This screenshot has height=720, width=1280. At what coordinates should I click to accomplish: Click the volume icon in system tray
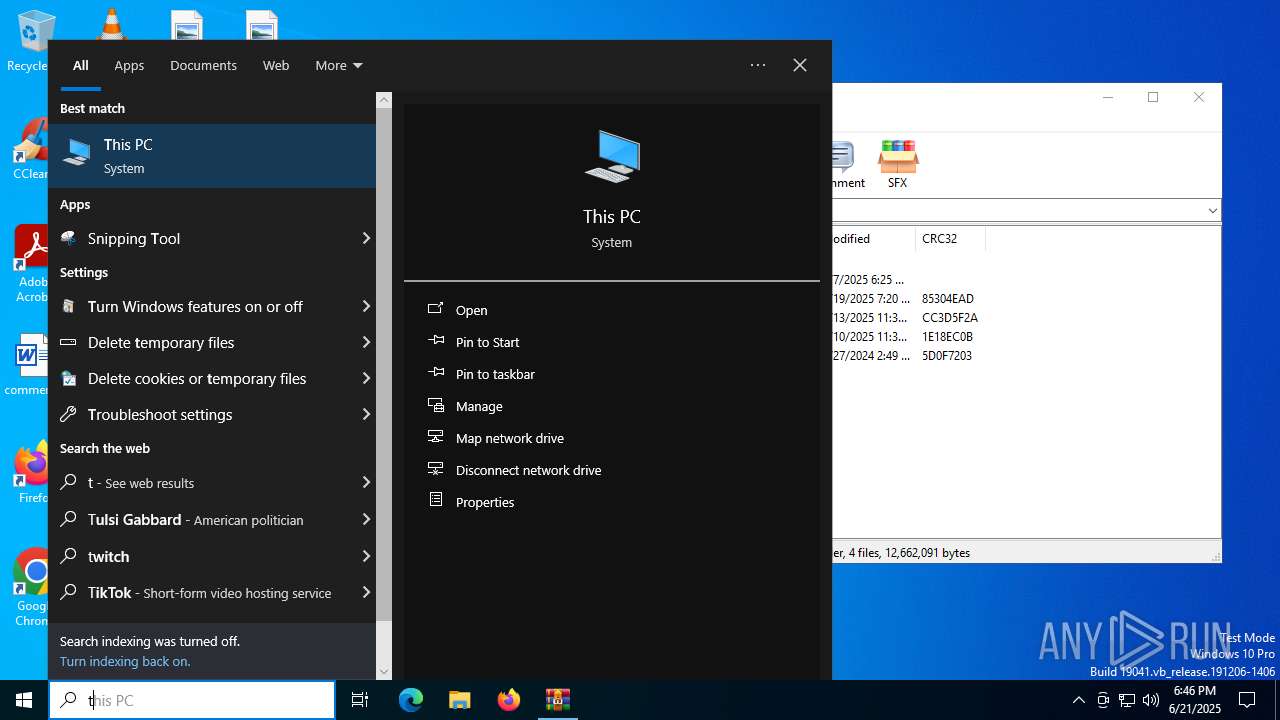(x=1151, y=700)
